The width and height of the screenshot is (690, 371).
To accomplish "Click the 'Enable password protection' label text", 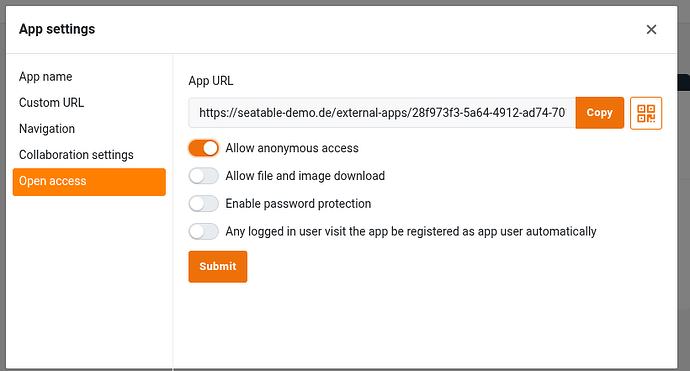I will (298, 204).
